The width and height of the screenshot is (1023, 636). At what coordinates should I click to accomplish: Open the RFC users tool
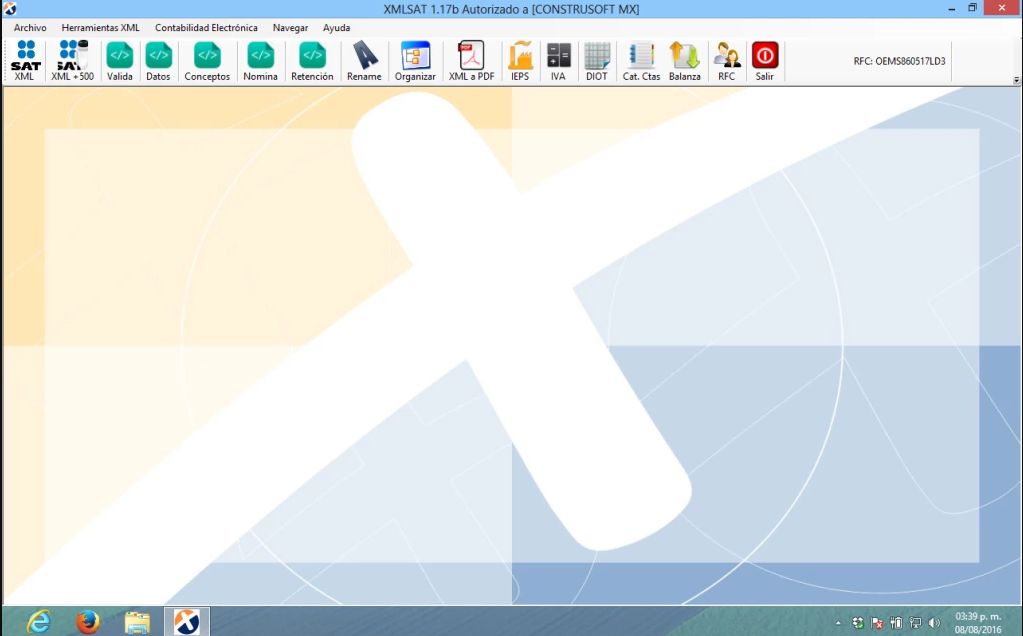pos(726,61)
